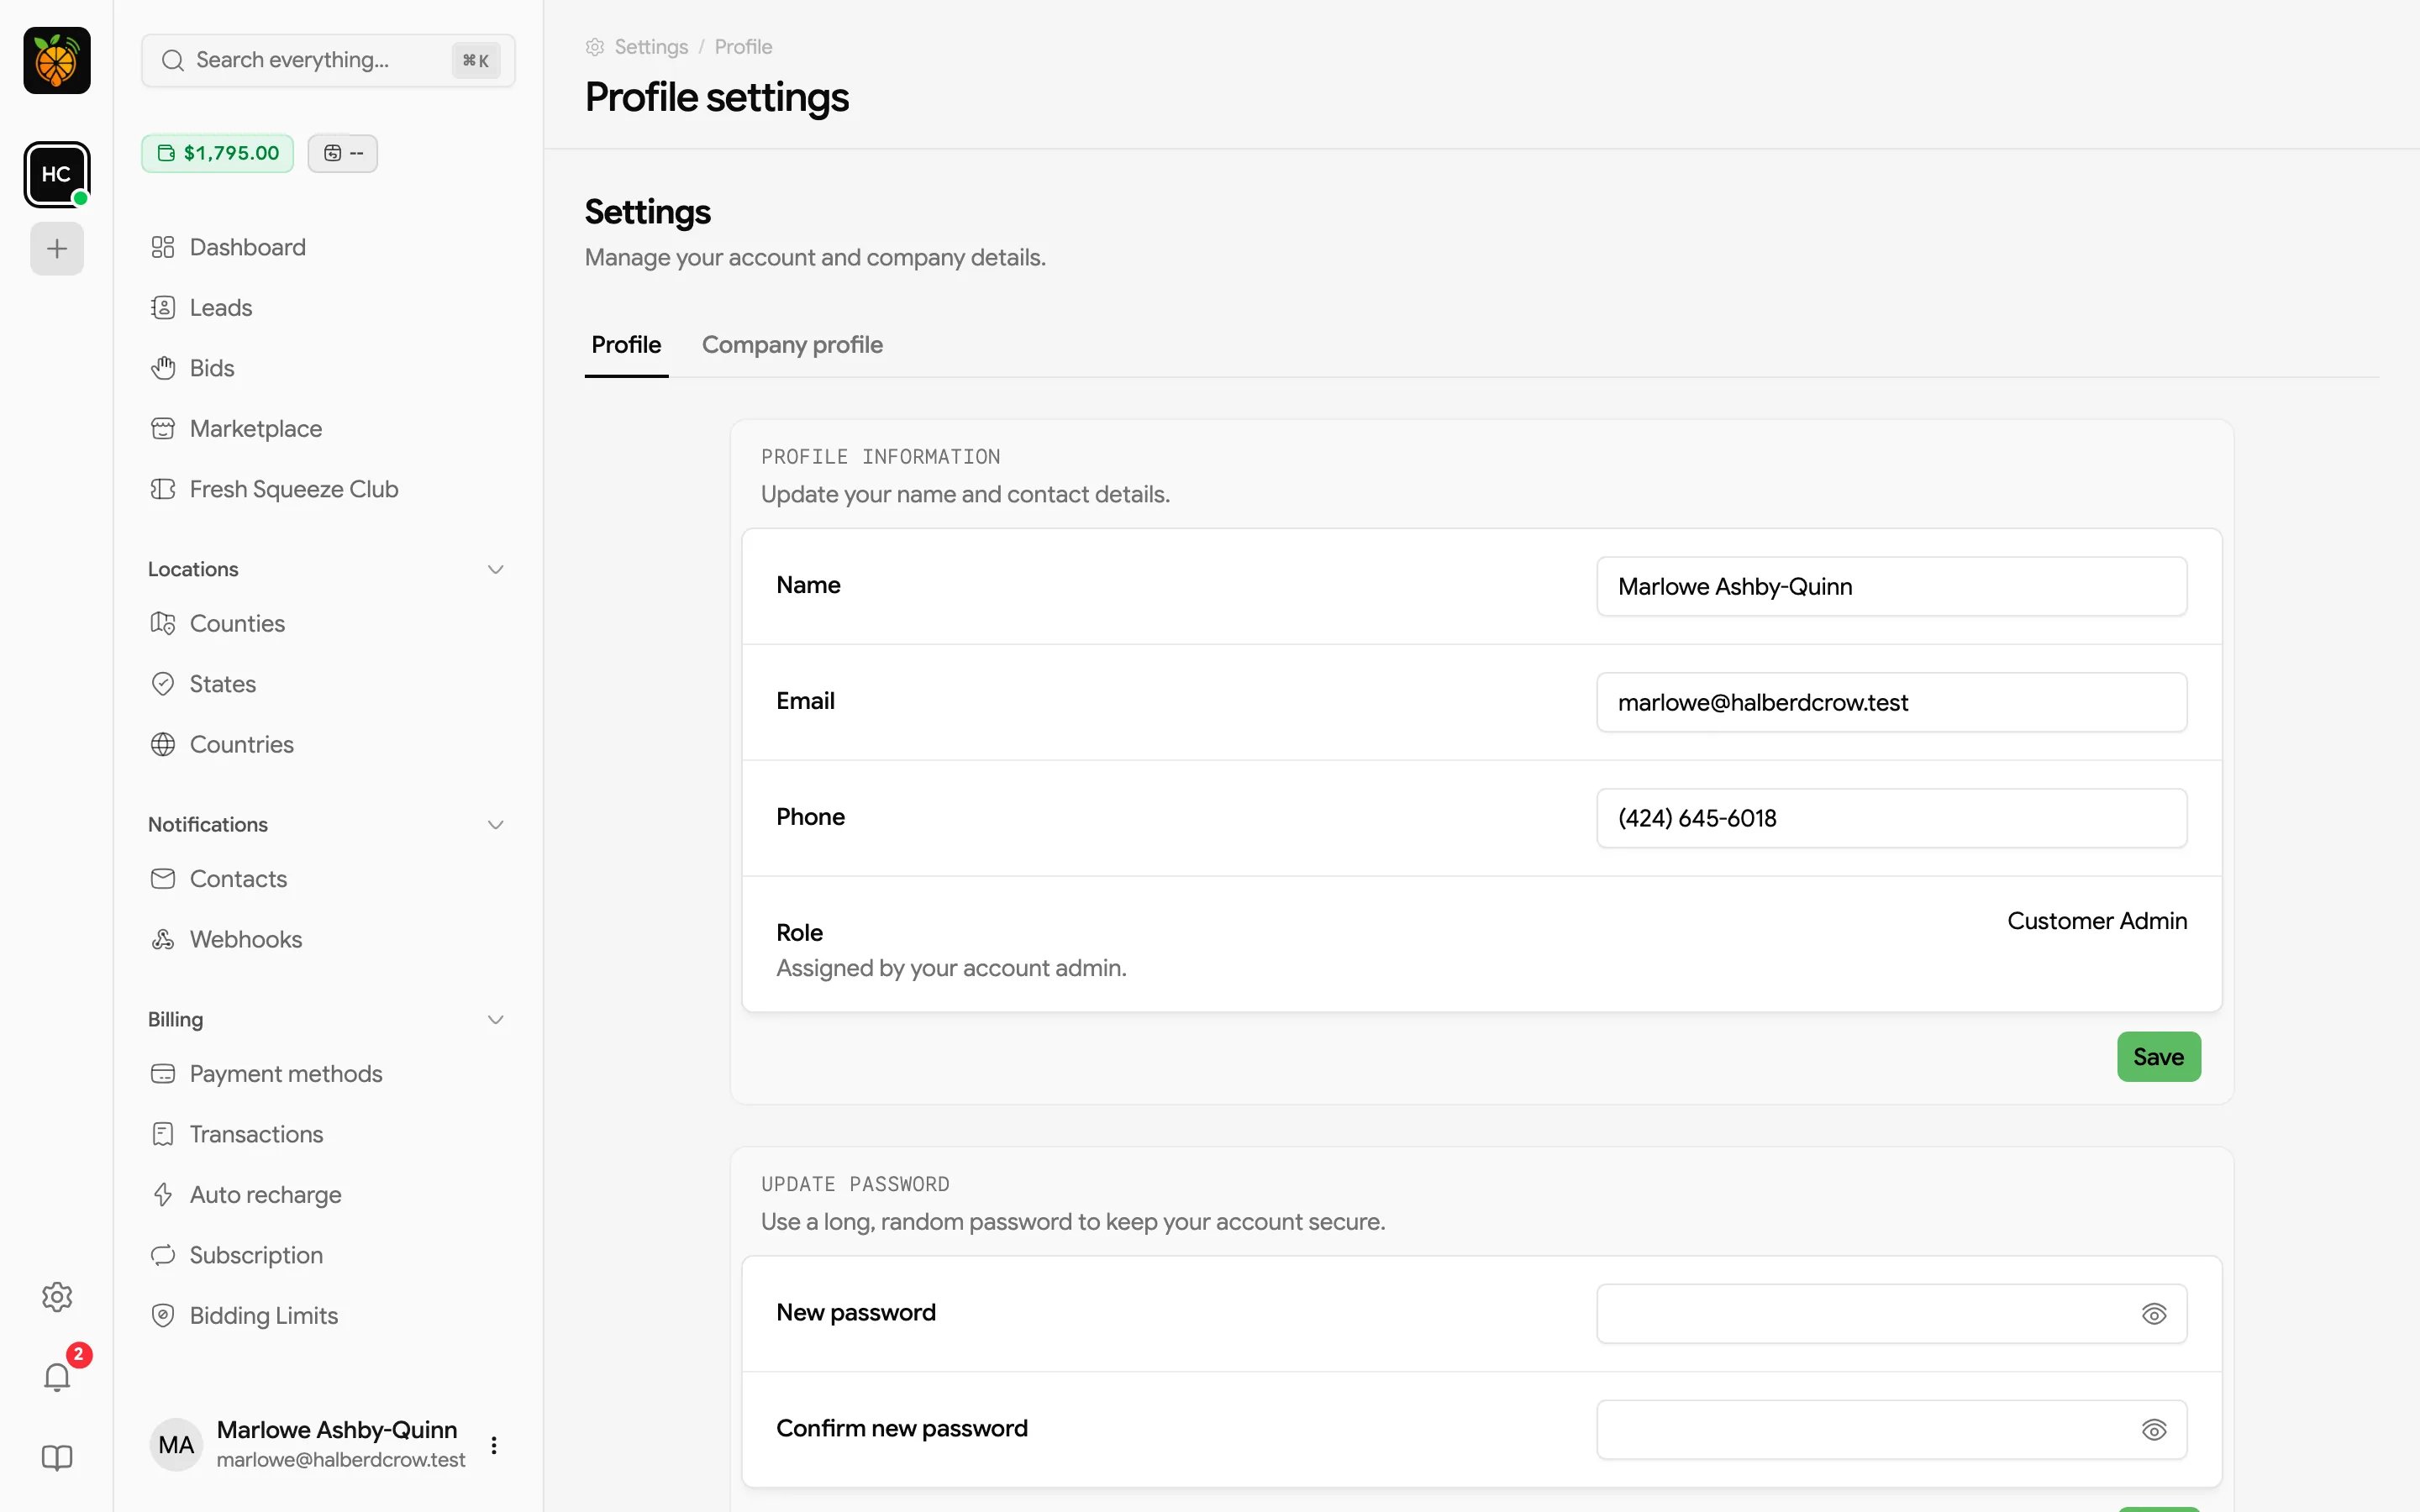Click the calendar badge showing dashes

point(343,153)
